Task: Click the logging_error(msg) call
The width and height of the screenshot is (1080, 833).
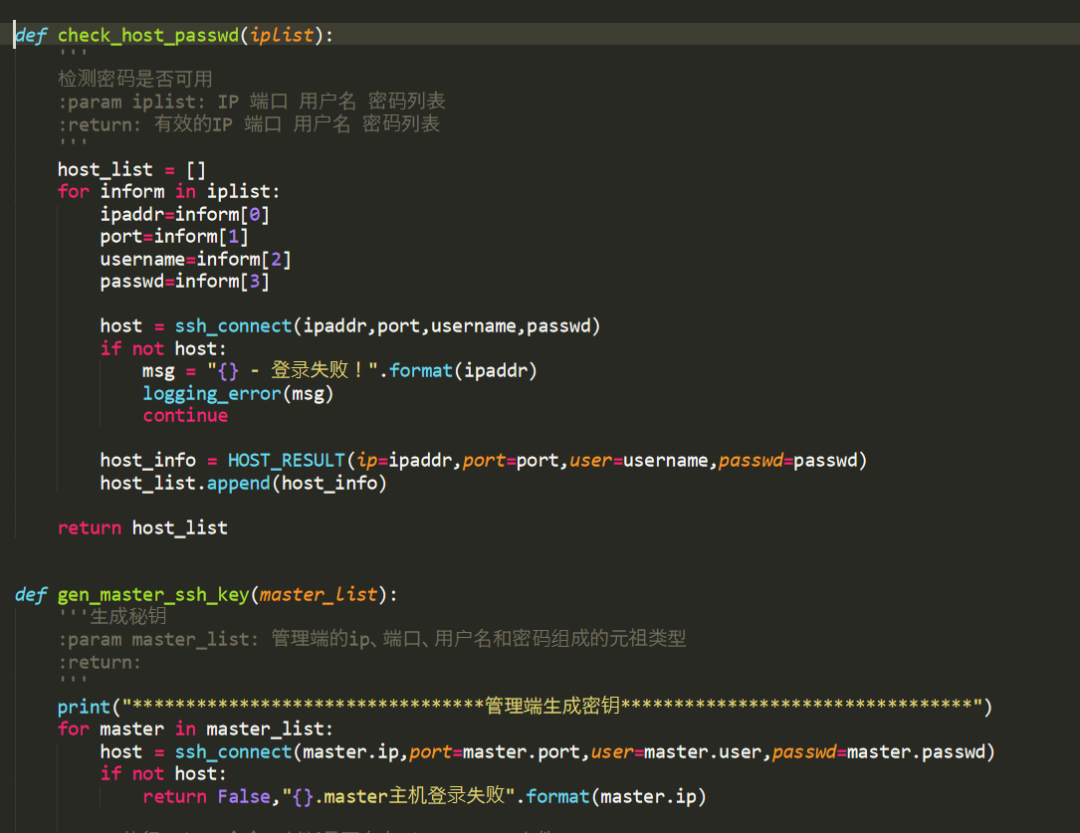Action: point(238,393)
